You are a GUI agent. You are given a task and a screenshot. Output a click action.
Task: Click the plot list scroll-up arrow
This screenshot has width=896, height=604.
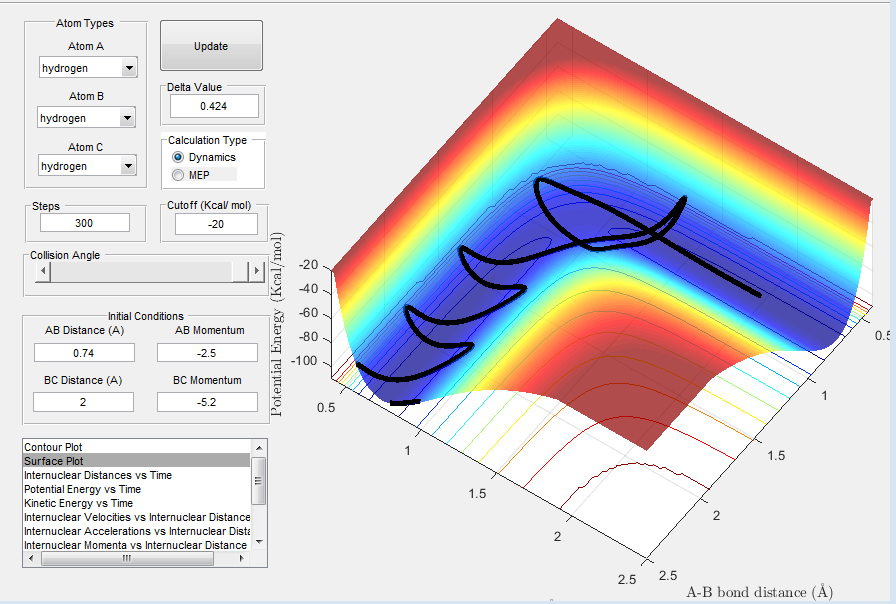coord(259,447)
